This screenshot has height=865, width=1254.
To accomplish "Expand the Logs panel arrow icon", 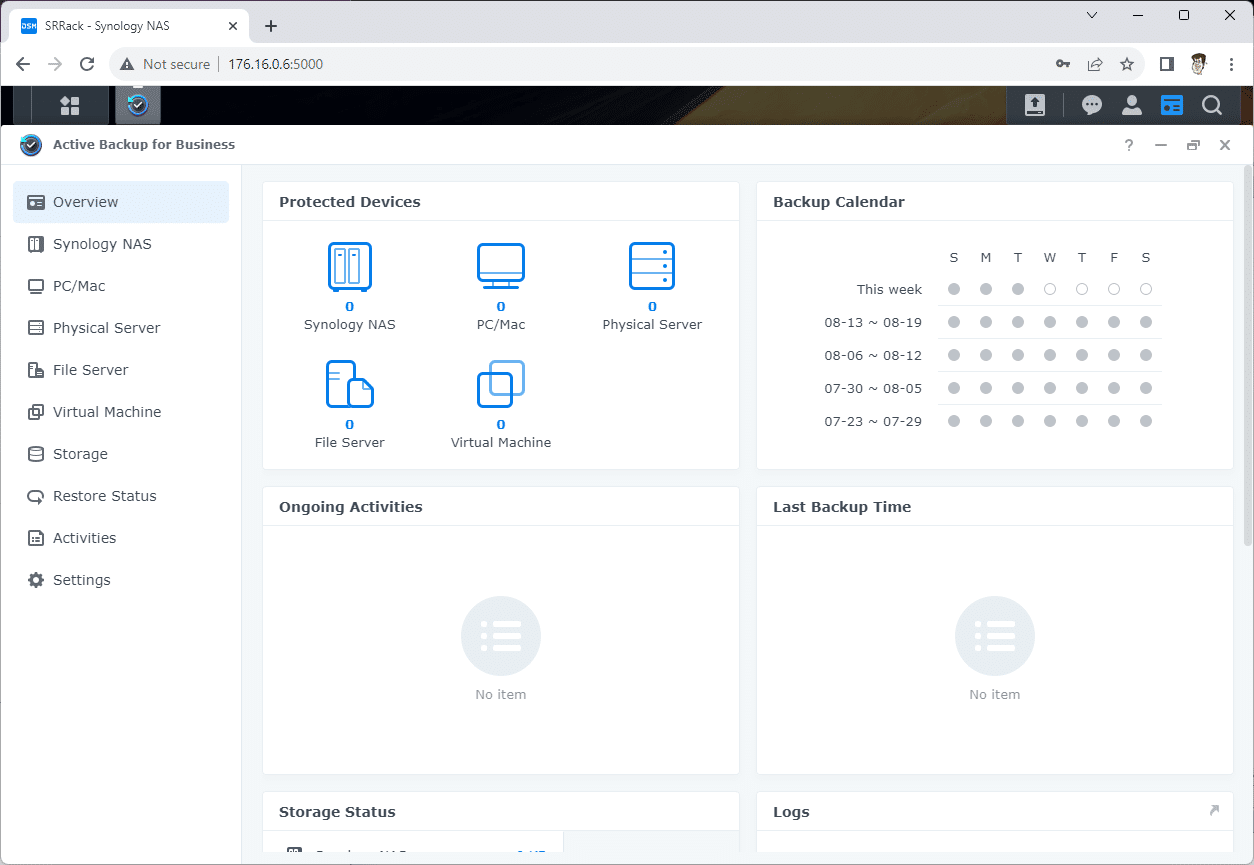I will coord(1214,811).
